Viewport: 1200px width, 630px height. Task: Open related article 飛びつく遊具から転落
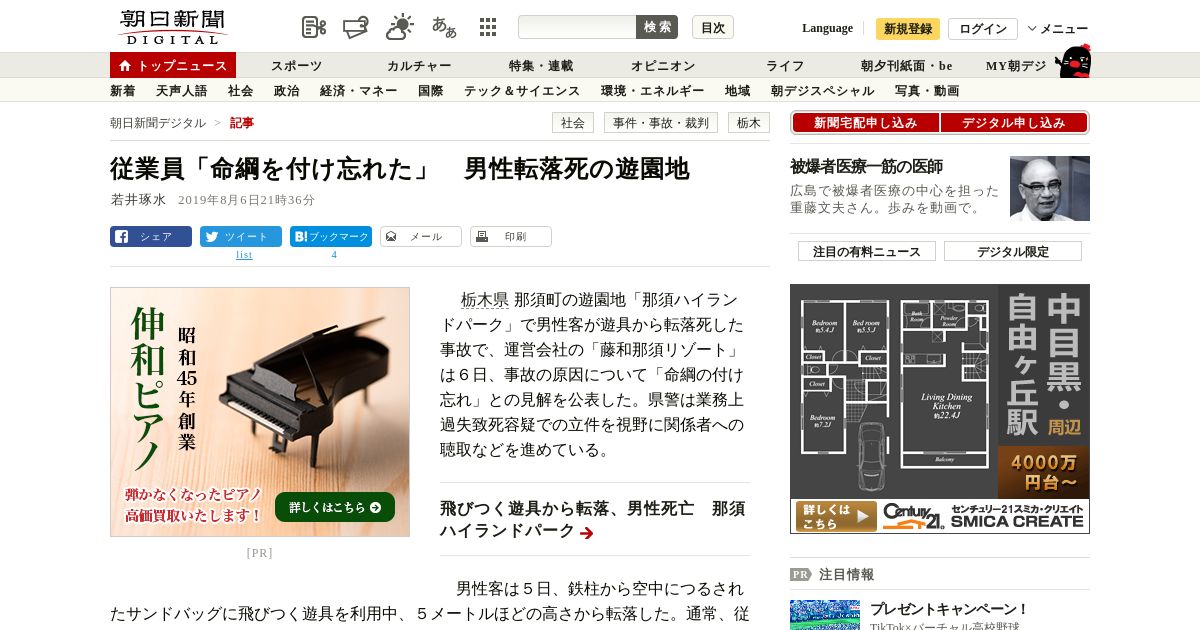[x=592, y=519]
